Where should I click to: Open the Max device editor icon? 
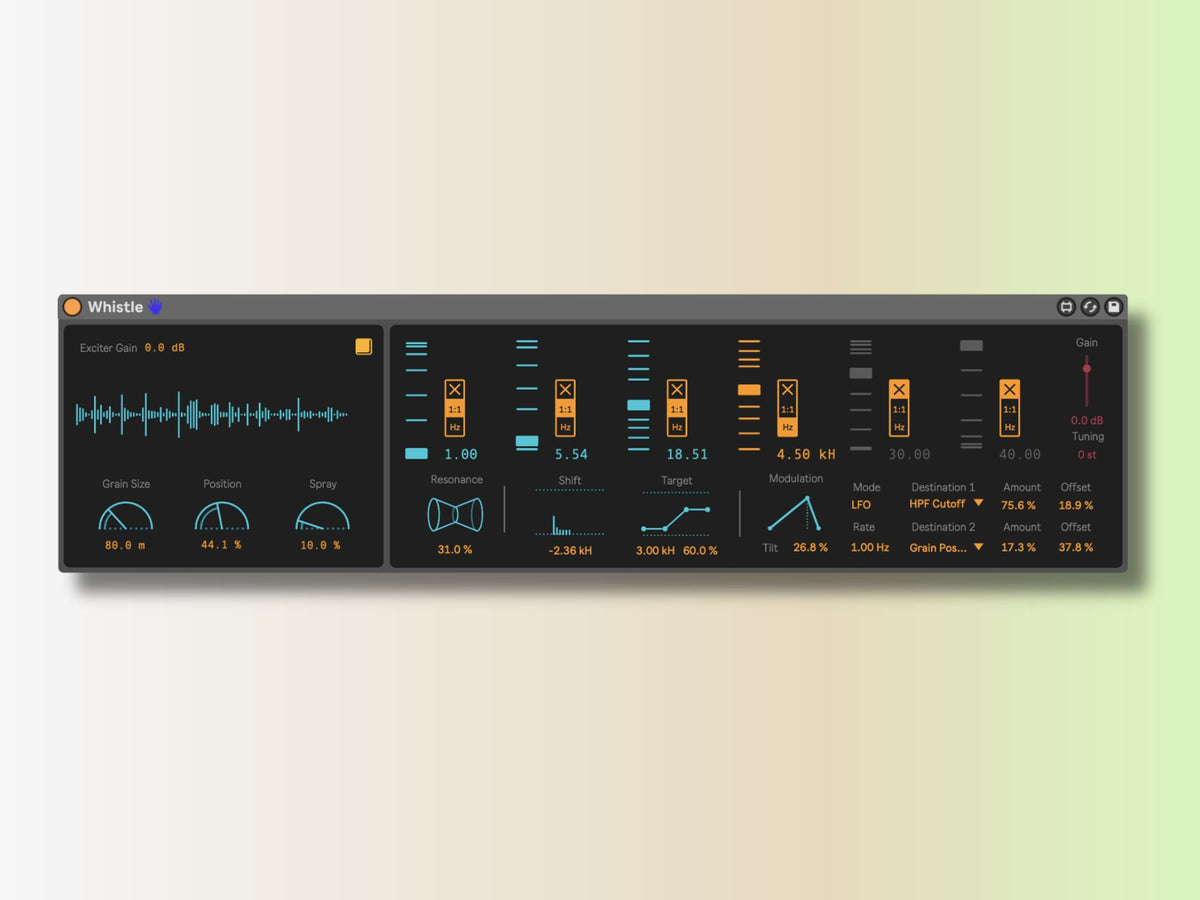click(1066, 307)
